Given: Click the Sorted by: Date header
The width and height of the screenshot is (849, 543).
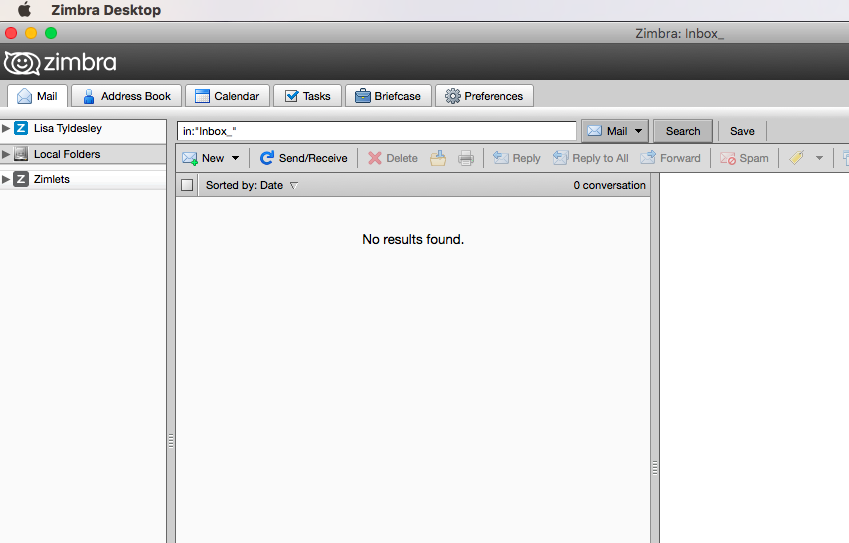Looking at the screenshot, I should point(252,185).
